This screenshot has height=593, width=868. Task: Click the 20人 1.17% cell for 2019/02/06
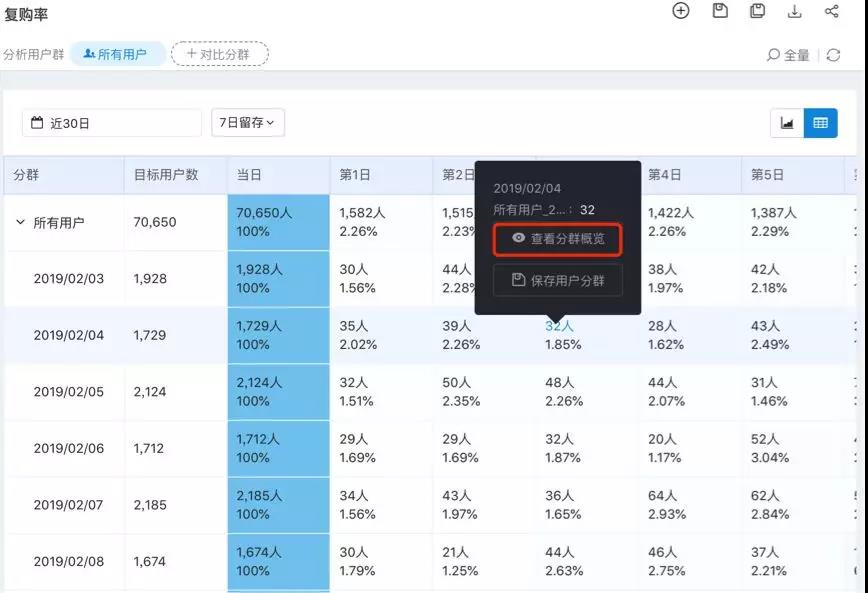click(x=690, y=448)
